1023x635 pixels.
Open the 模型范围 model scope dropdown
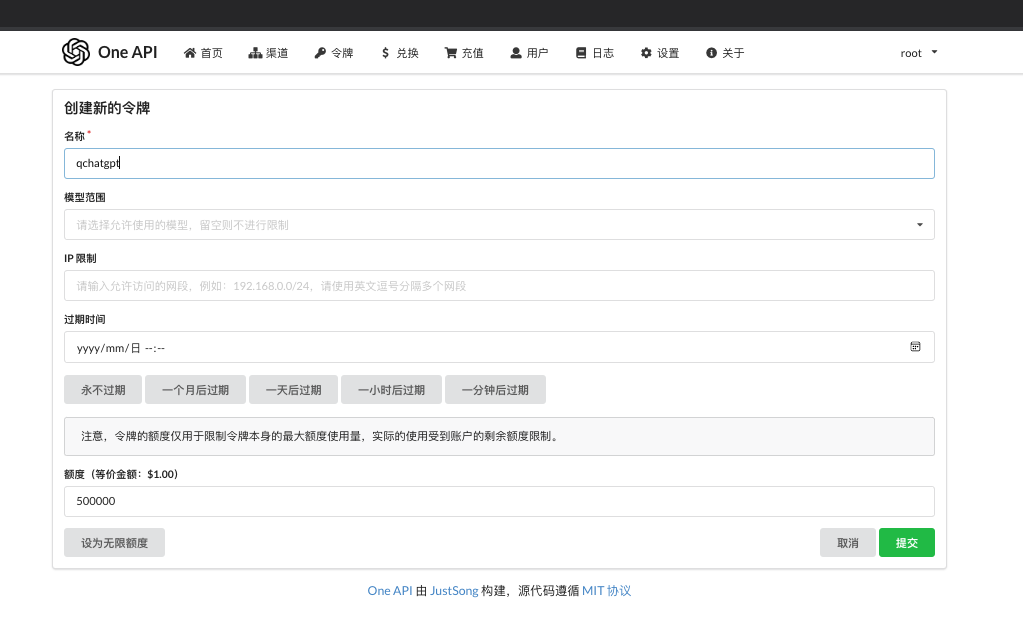click(500, 224)
